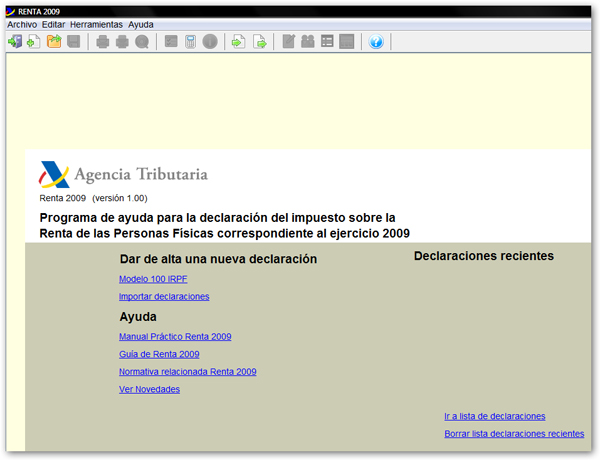The width and height of the screenshot is (600, 460).
Task: Open Normativa relacionada Renta 2009 link
Action: pyautogui.click(x=188, y=372)
